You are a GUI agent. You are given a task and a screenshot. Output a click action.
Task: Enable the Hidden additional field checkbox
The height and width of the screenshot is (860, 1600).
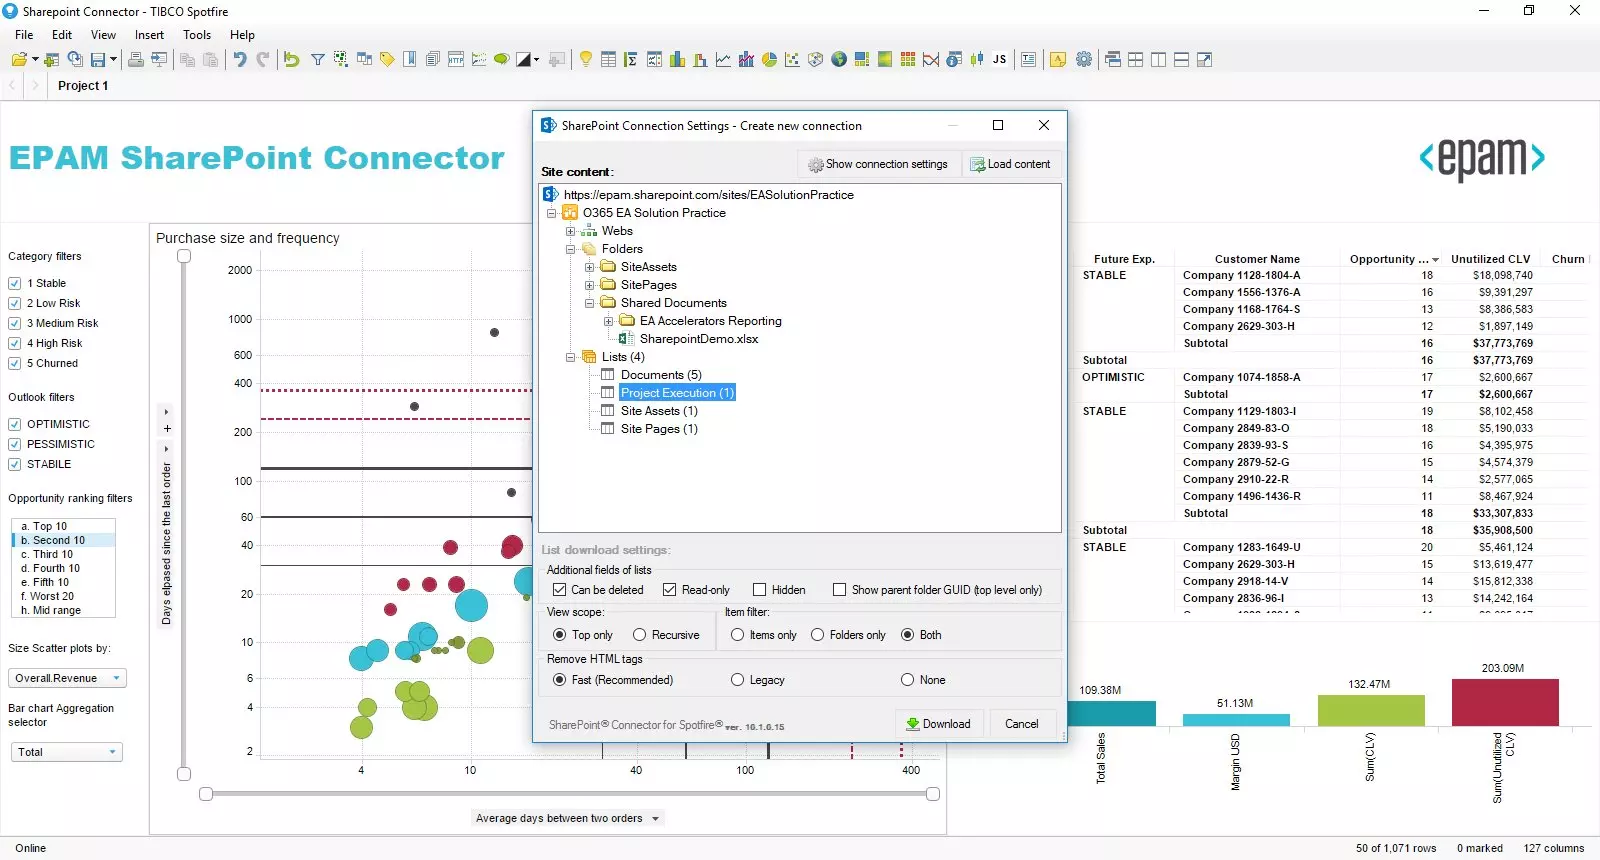[x=760, y=590]
